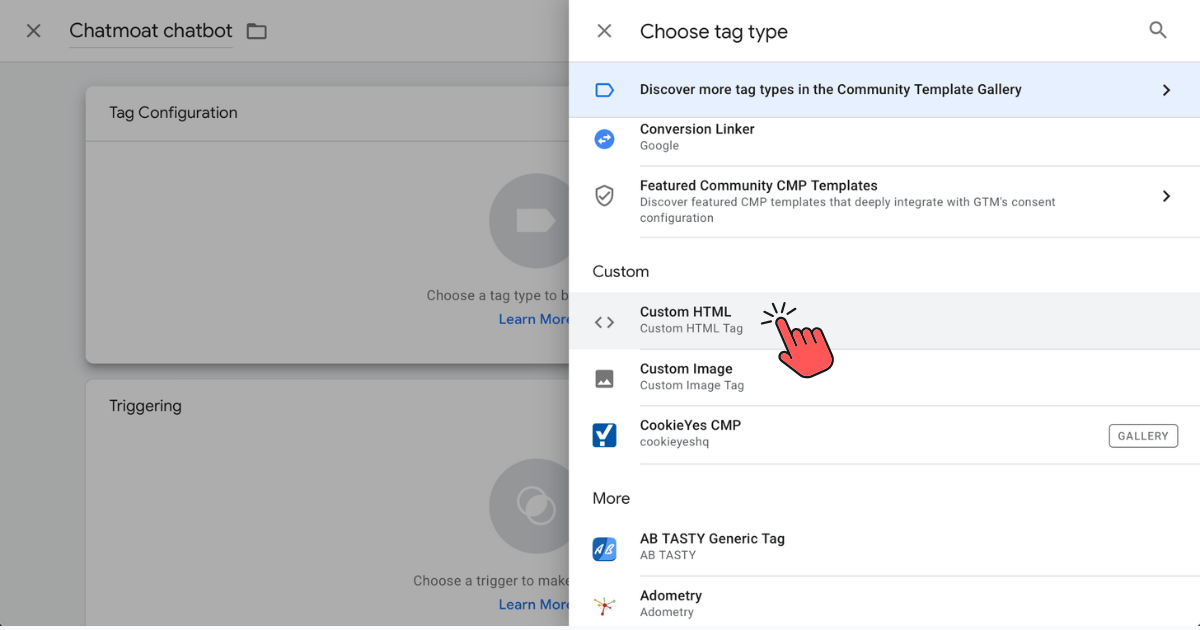The width and height of the screenshot is (1200, 630).
Task: Click the Custom Image picture icon
Action: (604, 378)
